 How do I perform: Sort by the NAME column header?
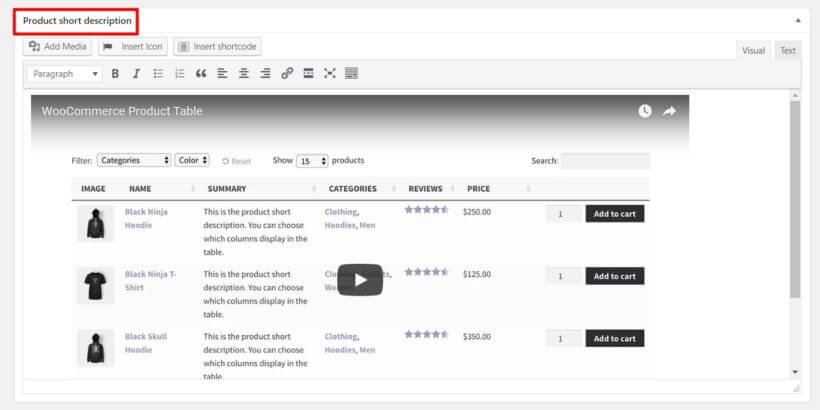140,189
